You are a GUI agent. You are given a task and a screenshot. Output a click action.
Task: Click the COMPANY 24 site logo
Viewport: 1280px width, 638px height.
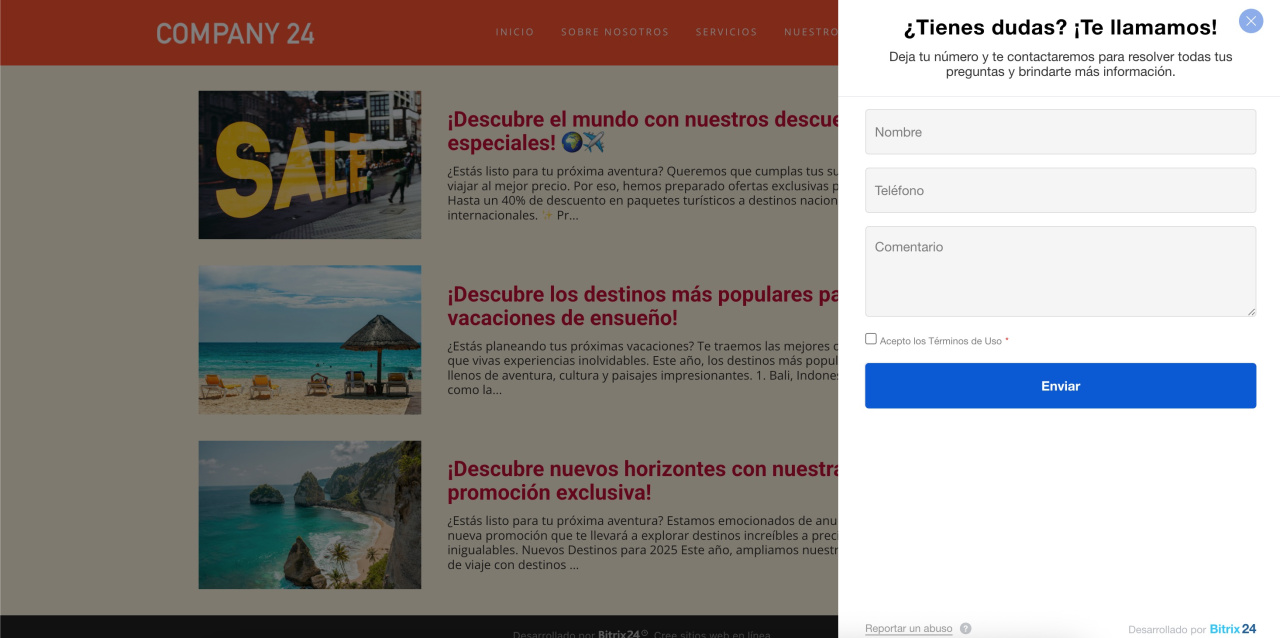point(235,34)
